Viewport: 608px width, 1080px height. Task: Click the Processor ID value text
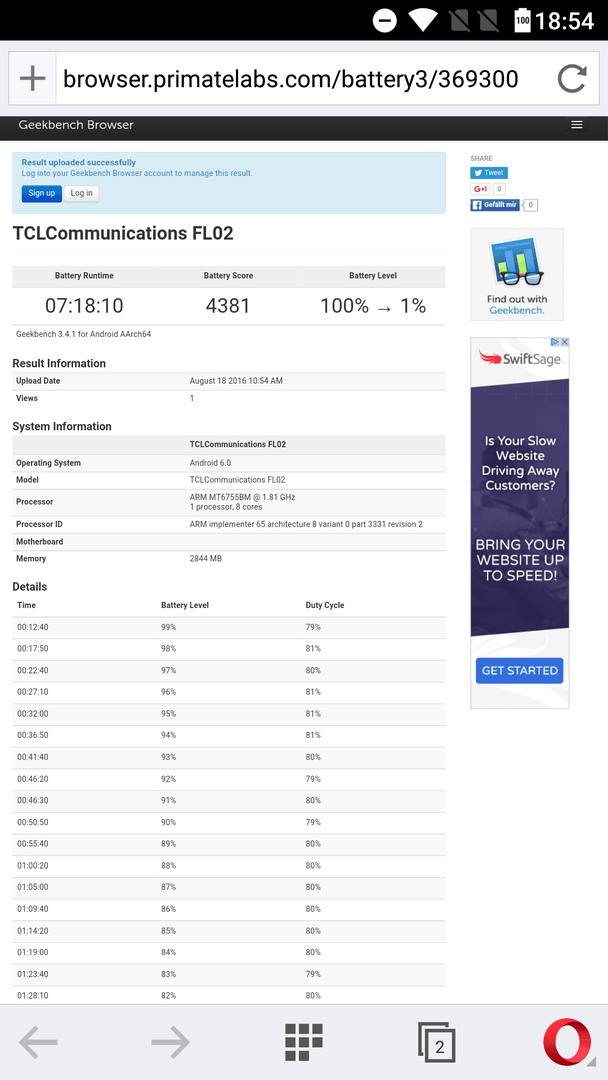[x=306, y=524]
